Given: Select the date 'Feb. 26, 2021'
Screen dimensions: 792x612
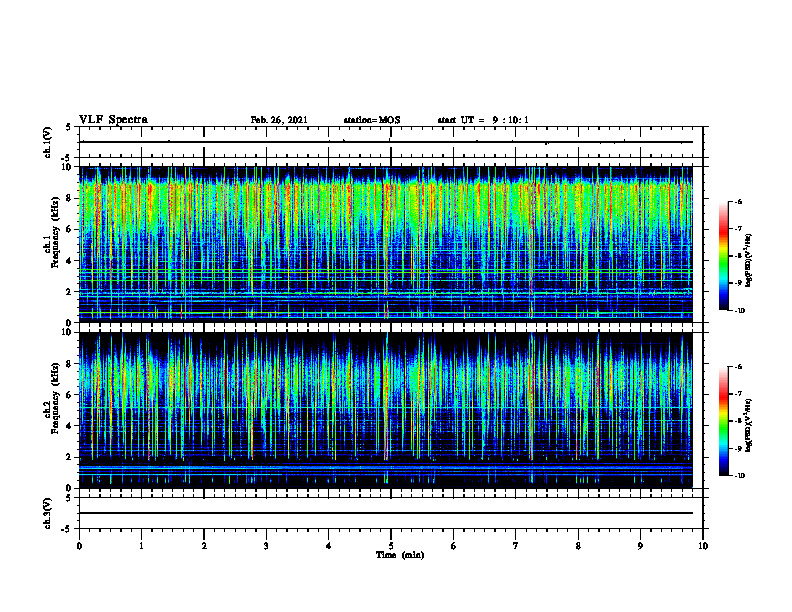Looking at the screenshot, I should tap(279, 120).
